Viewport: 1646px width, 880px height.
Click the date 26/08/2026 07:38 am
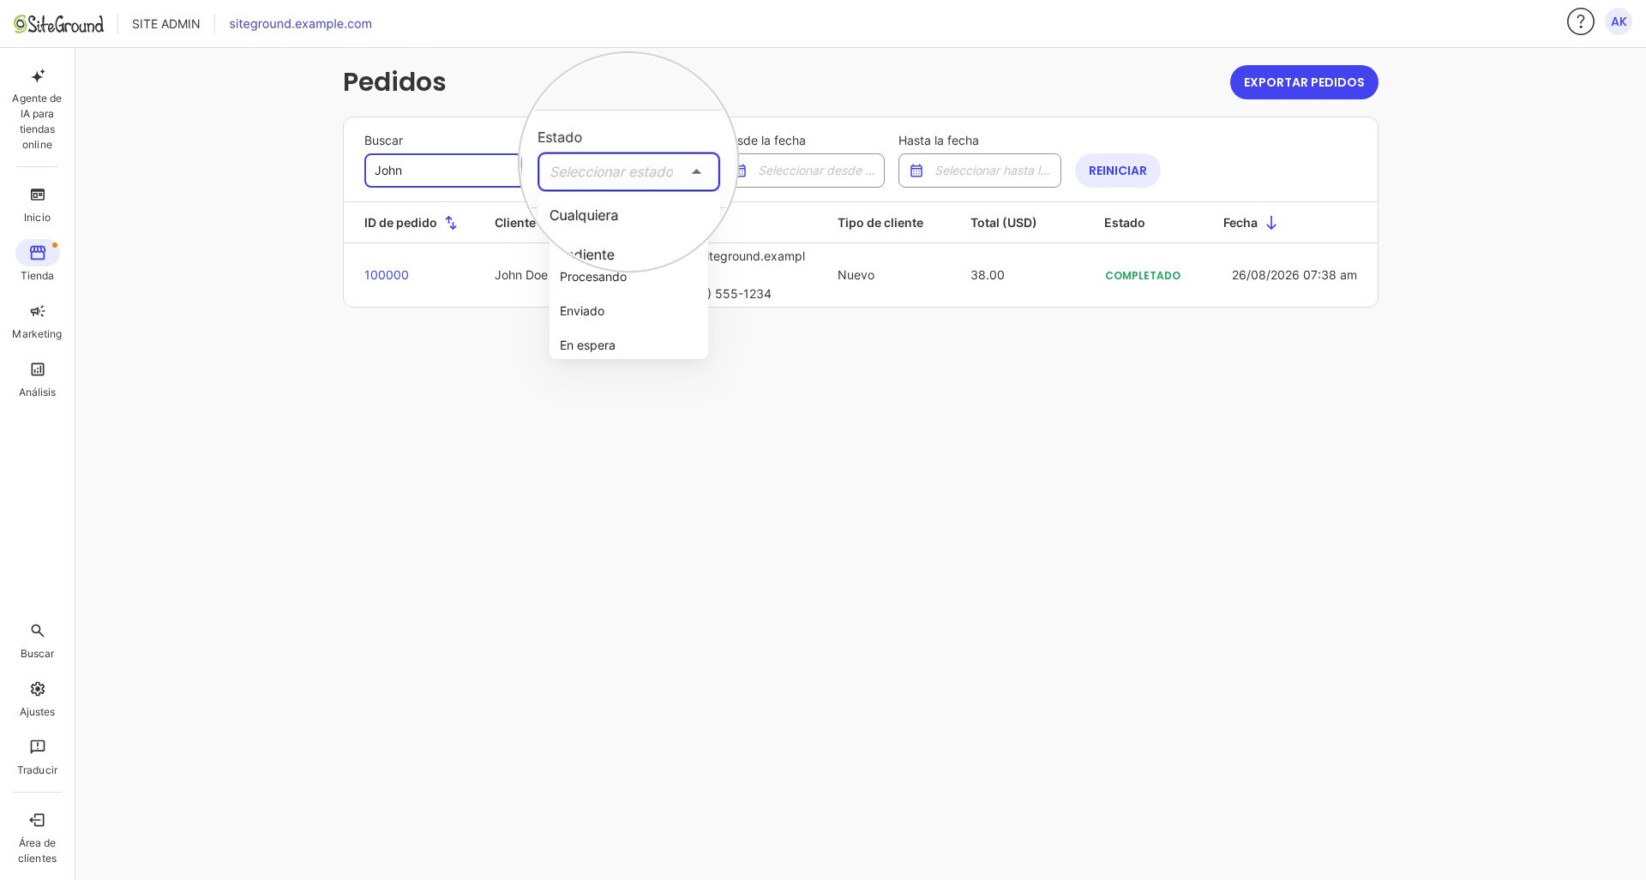pos(1294,275)
